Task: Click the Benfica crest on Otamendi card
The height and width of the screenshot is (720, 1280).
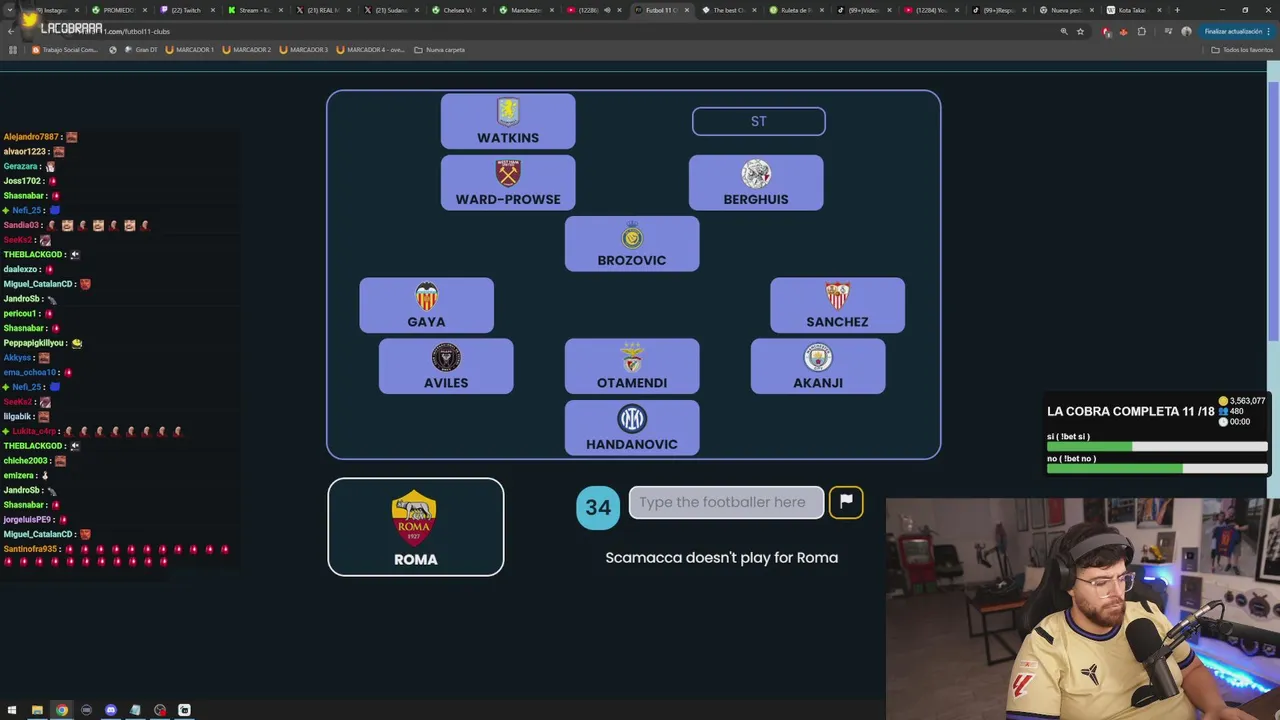Action: [x=632, y=358]
